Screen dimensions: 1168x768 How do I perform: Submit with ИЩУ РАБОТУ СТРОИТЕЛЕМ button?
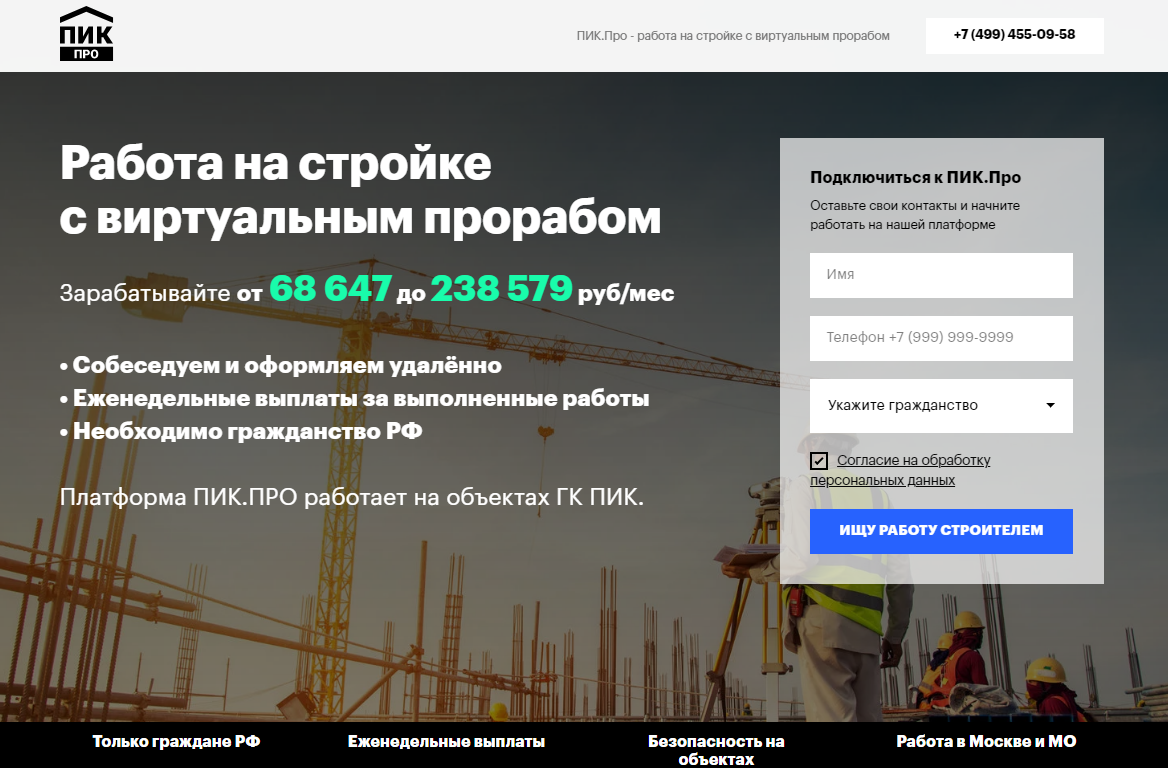pyautogui.click(x=941, y=531)
